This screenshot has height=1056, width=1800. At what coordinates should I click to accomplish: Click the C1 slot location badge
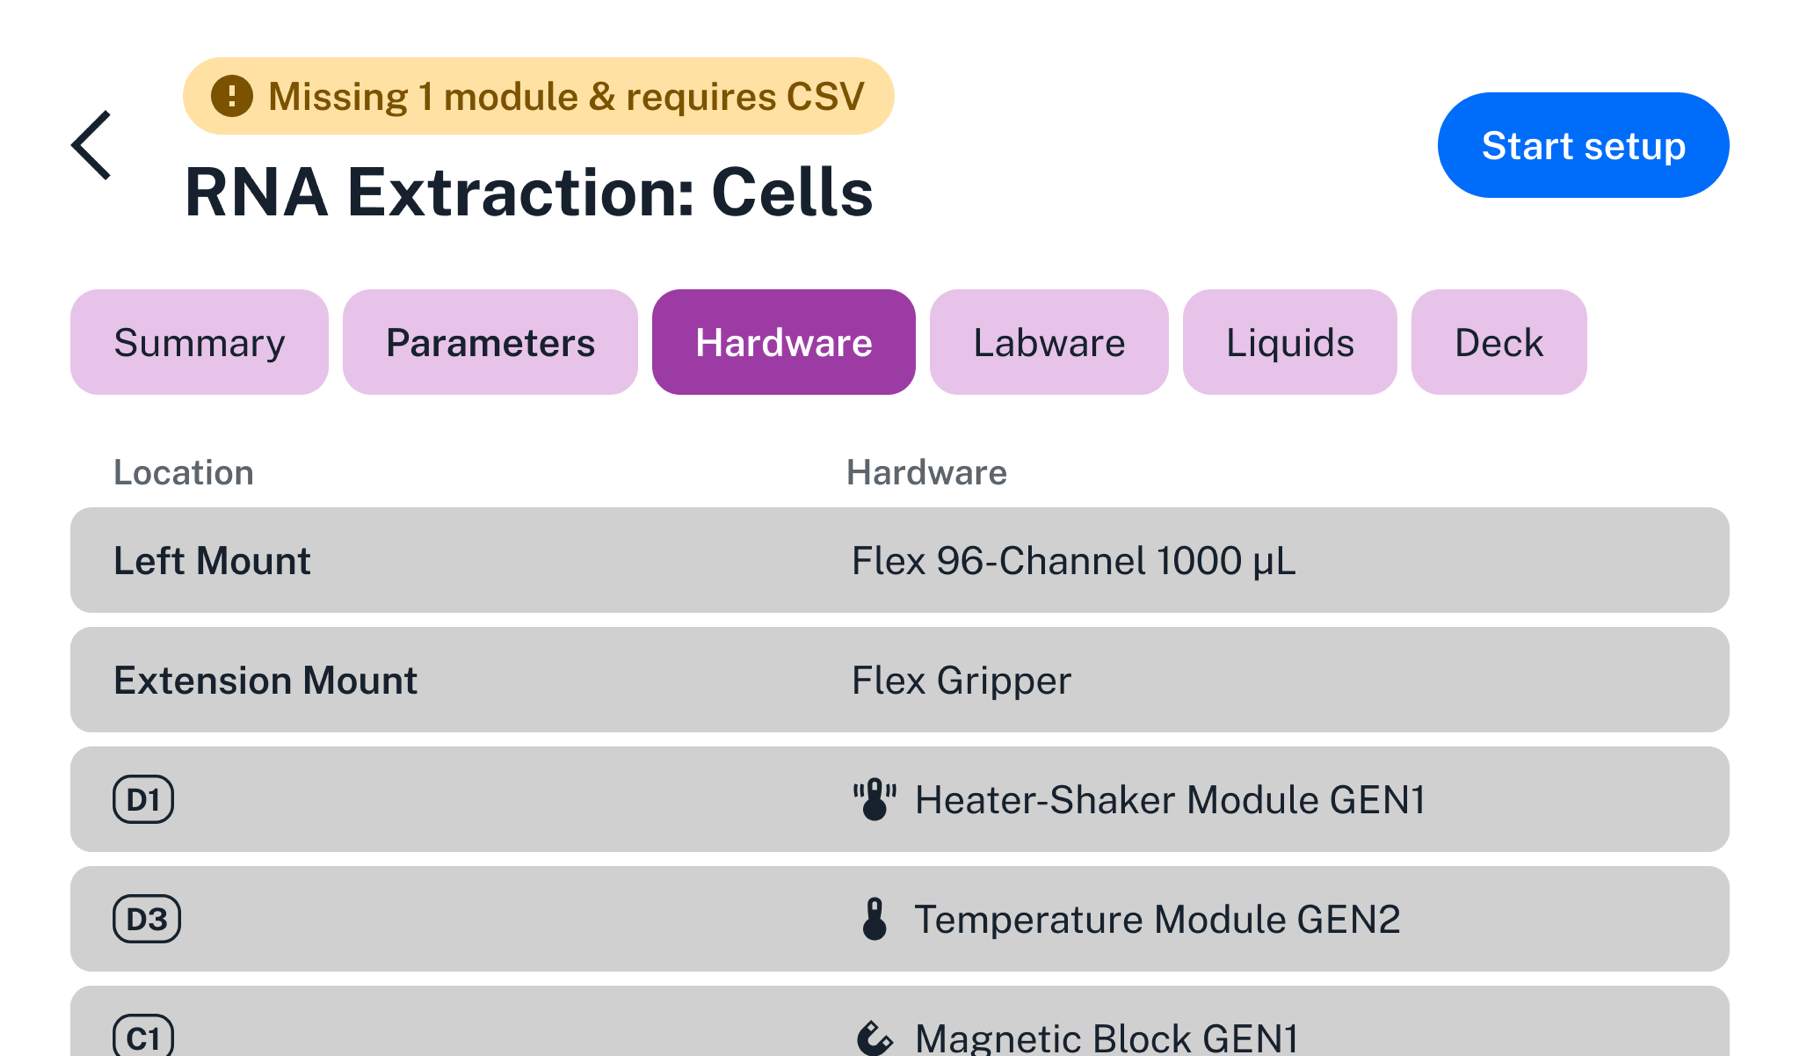(x=143, y=1037)
